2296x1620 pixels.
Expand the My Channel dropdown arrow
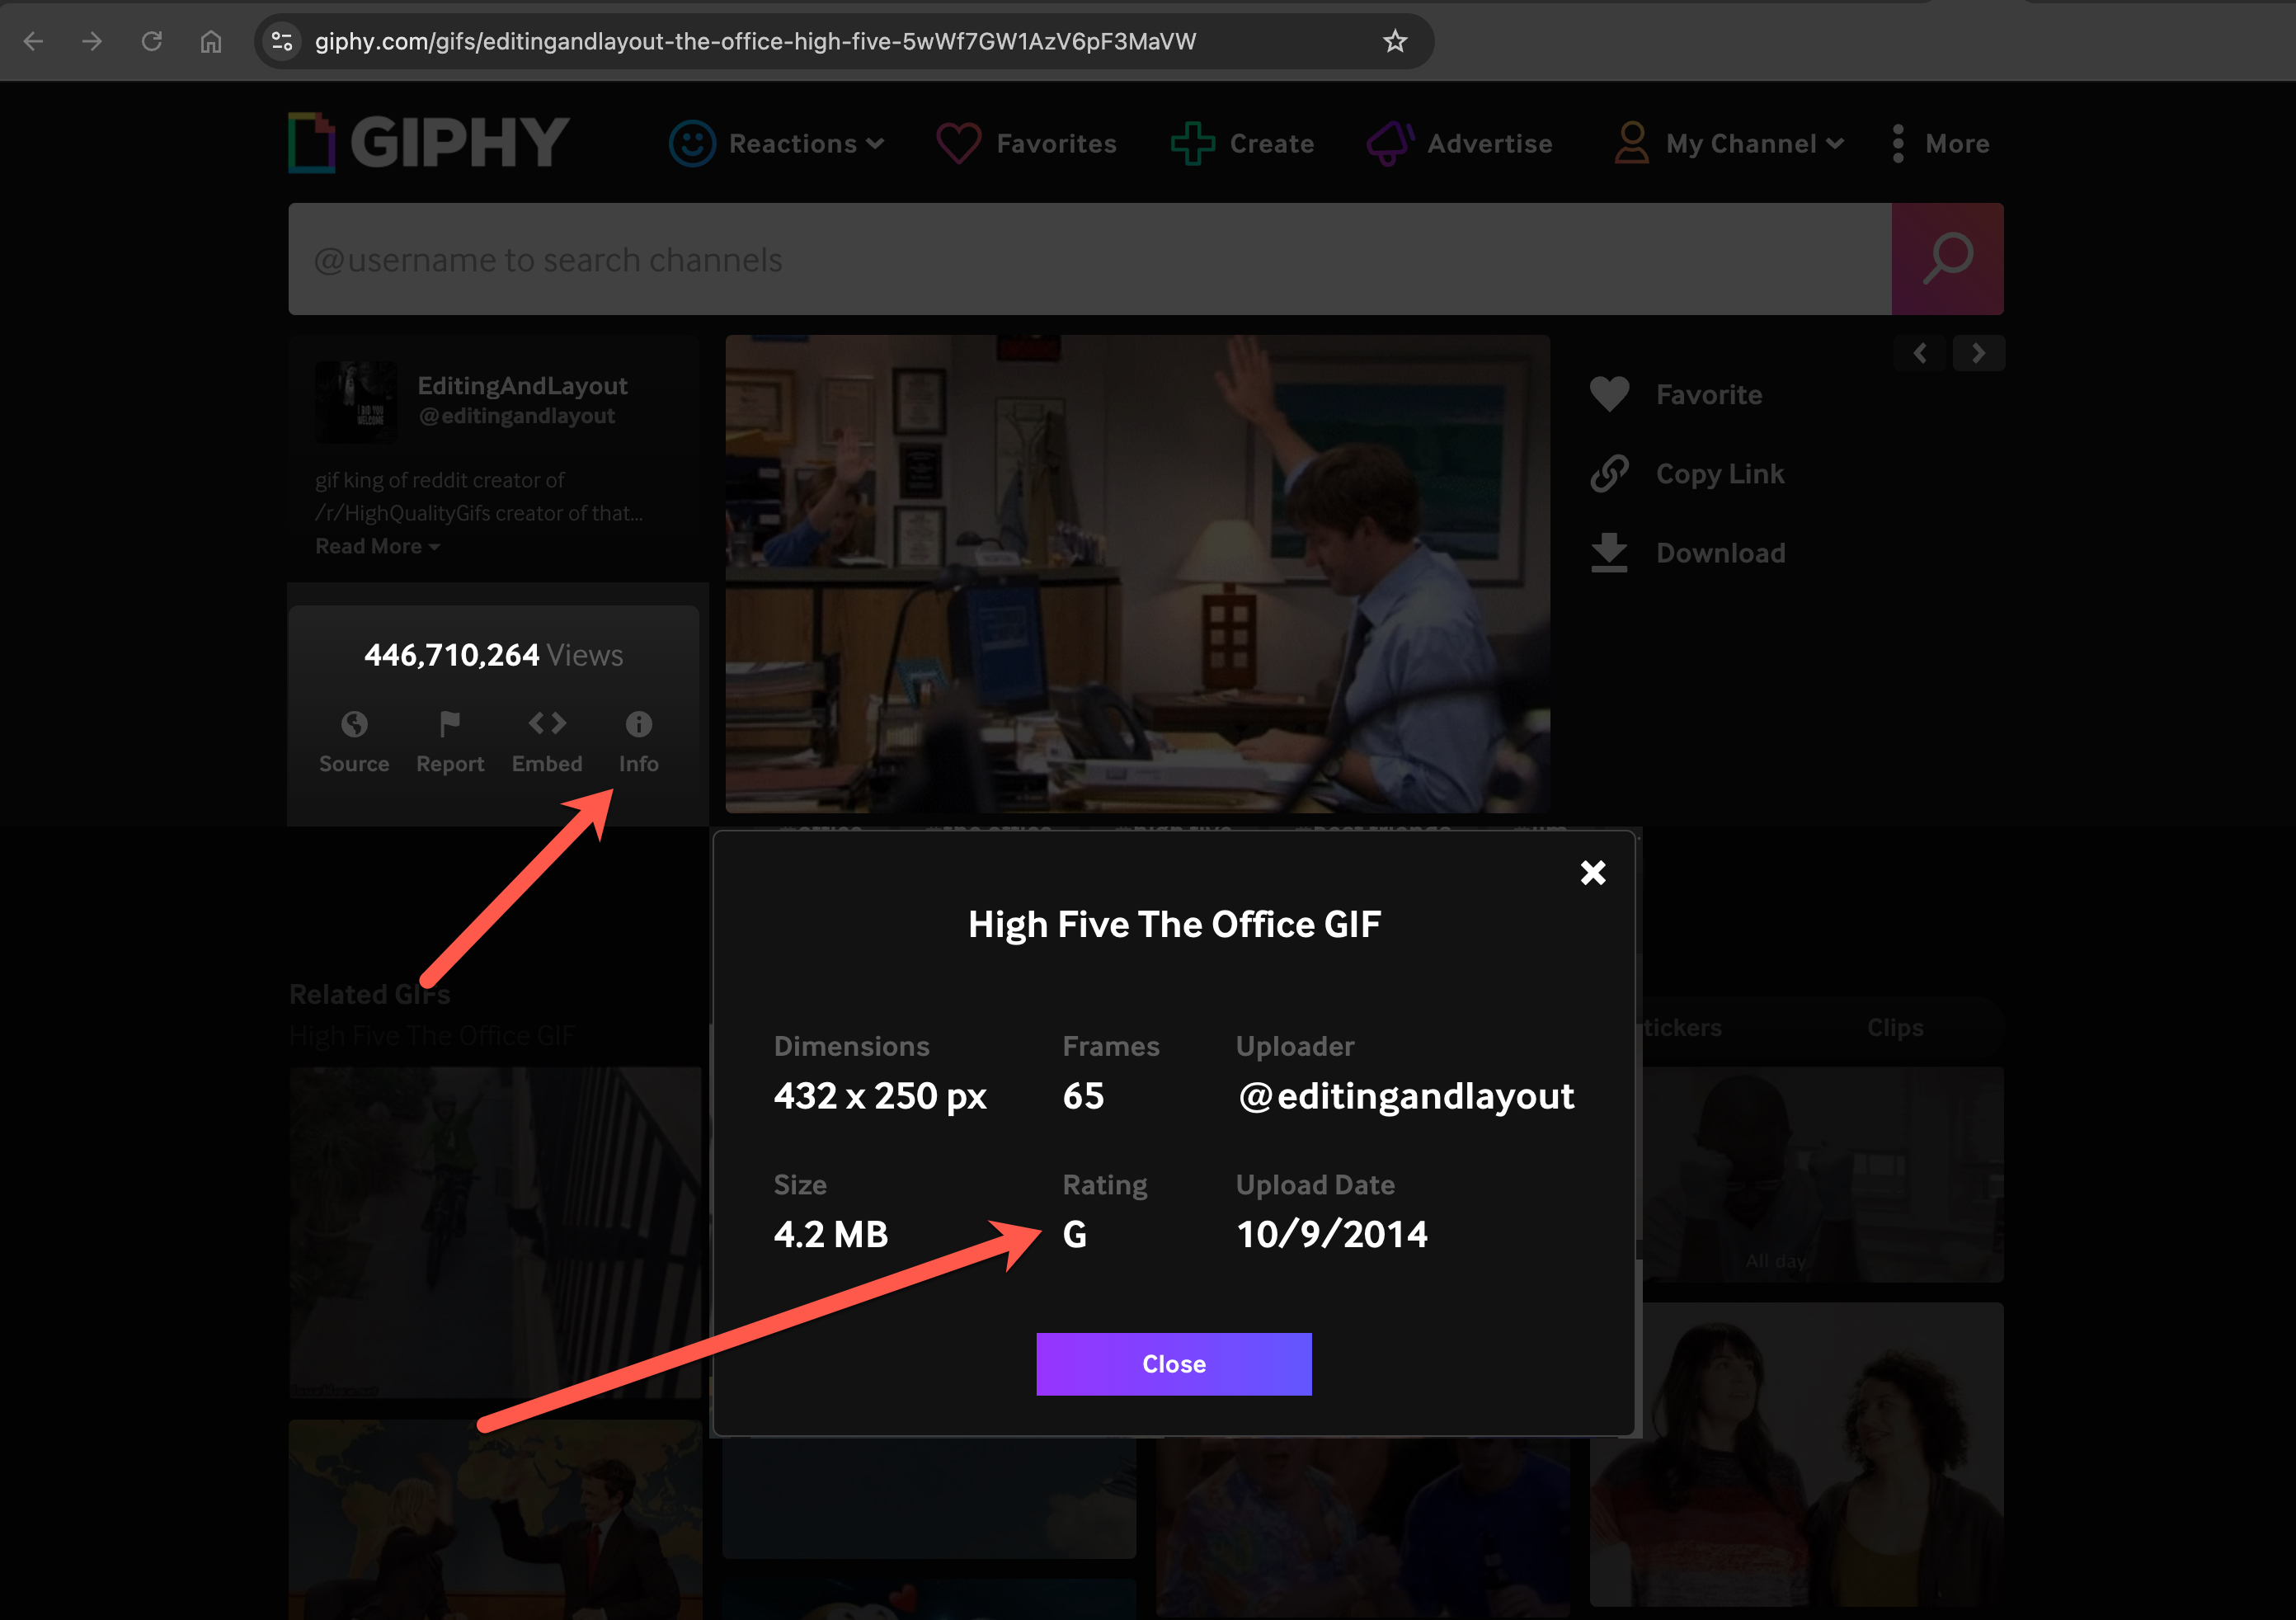[x=1835, y=144]
